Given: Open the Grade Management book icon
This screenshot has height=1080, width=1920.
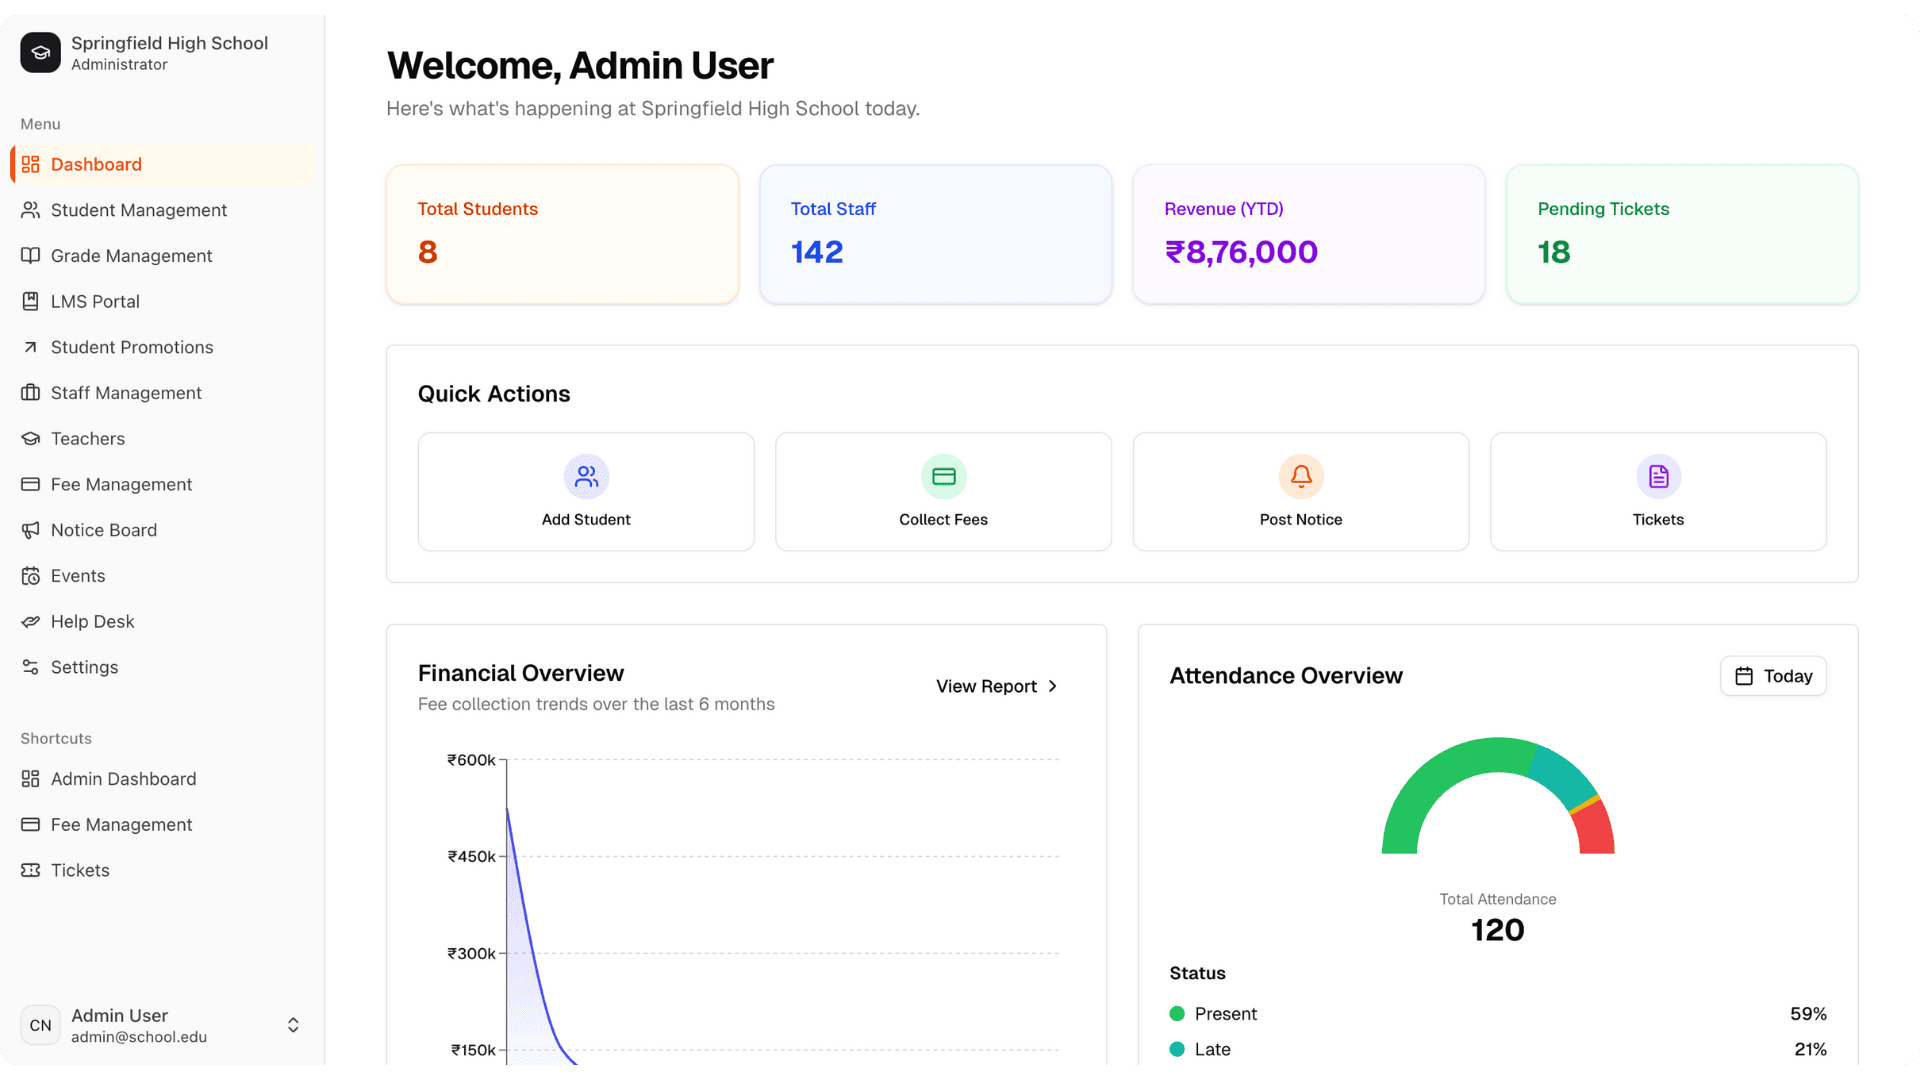Looking at the screenshot, I should (x=31, y=255).
